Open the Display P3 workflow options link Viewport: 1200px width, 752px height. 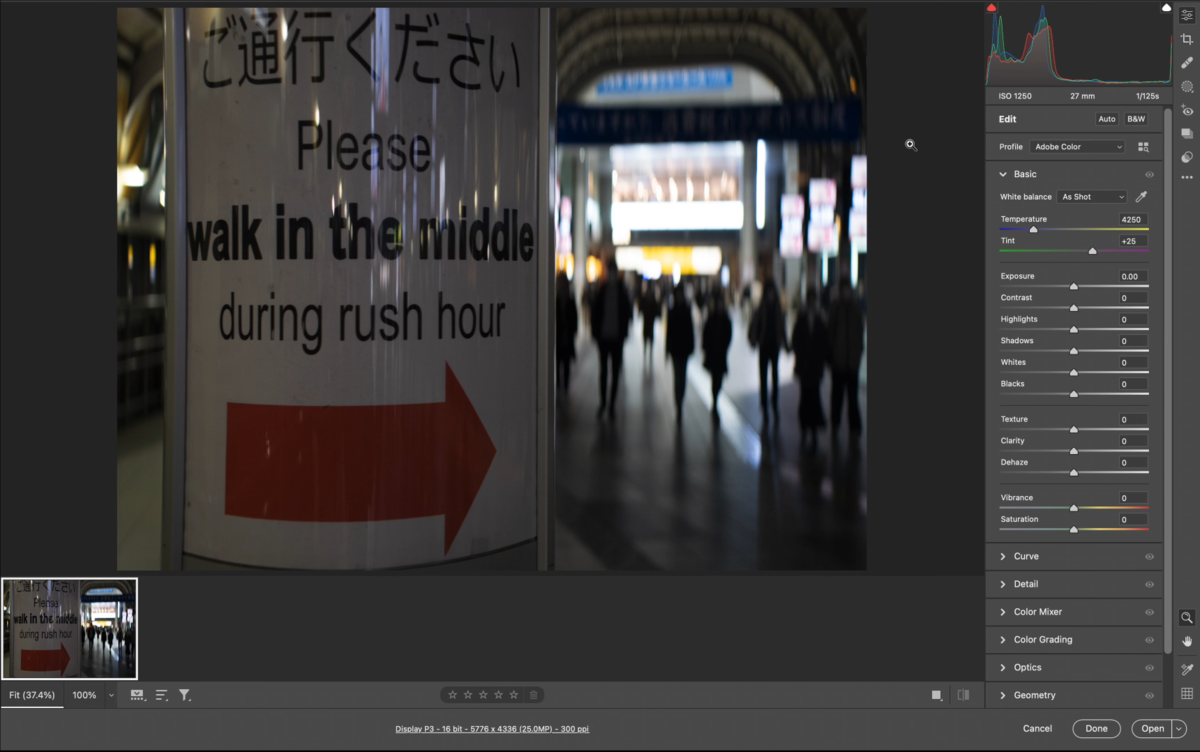tap(492, 729)
